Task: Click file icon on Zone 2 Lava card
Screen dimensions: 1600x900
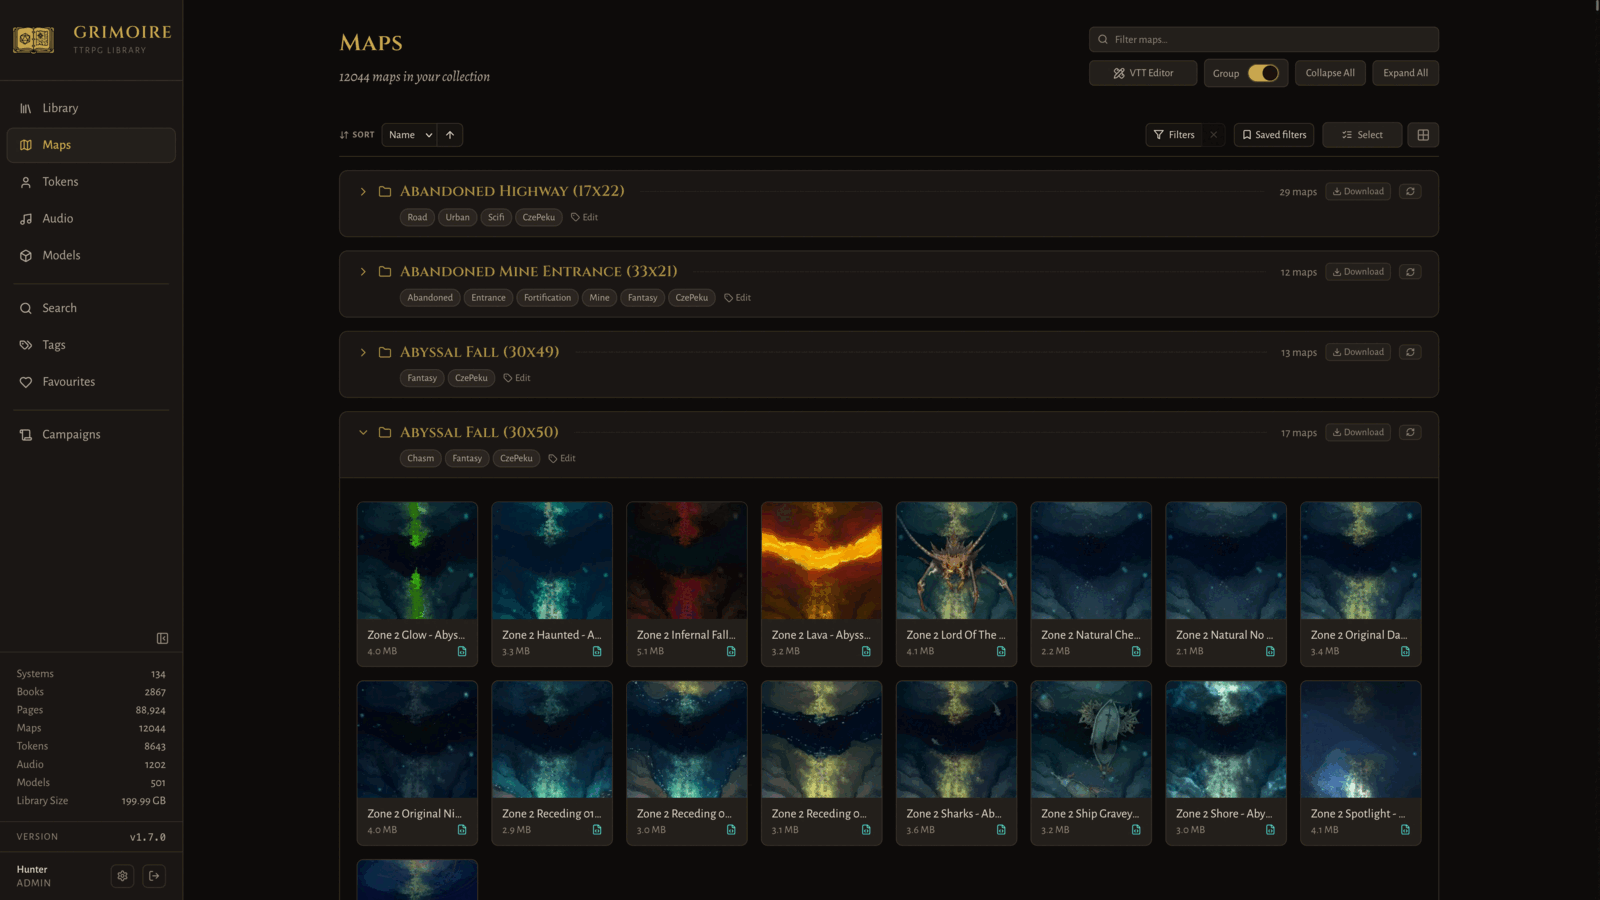Action: 866,651
